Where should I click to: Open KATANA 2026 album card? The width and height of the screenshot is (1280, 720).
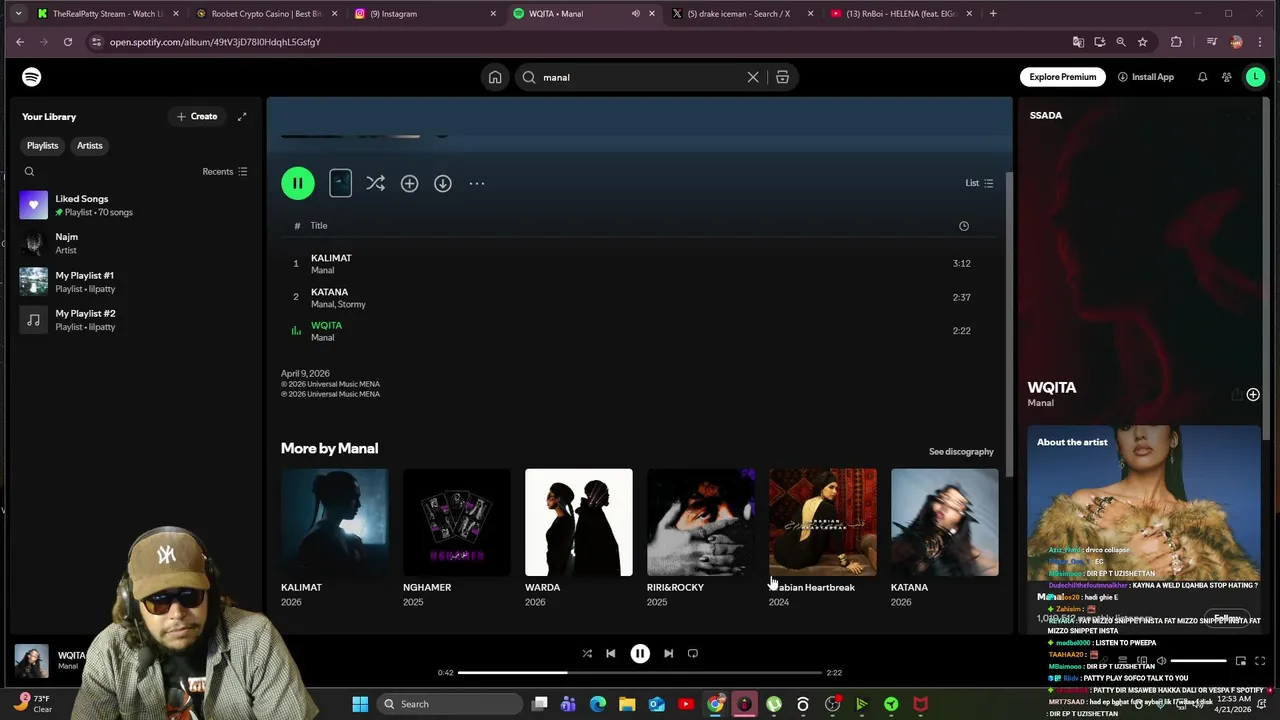pos(945,539)
